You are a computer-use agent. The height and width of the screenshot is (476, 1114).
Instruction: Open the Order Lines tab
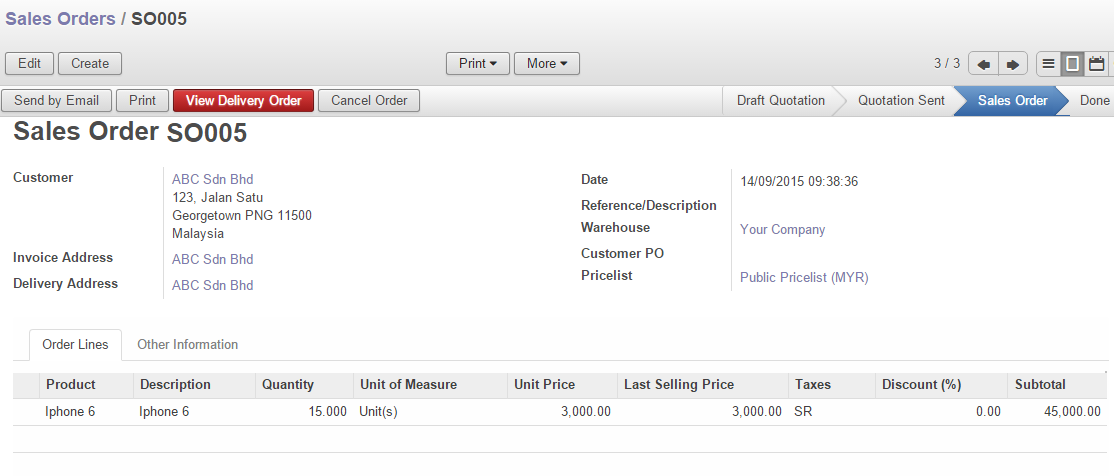(75, 345)
